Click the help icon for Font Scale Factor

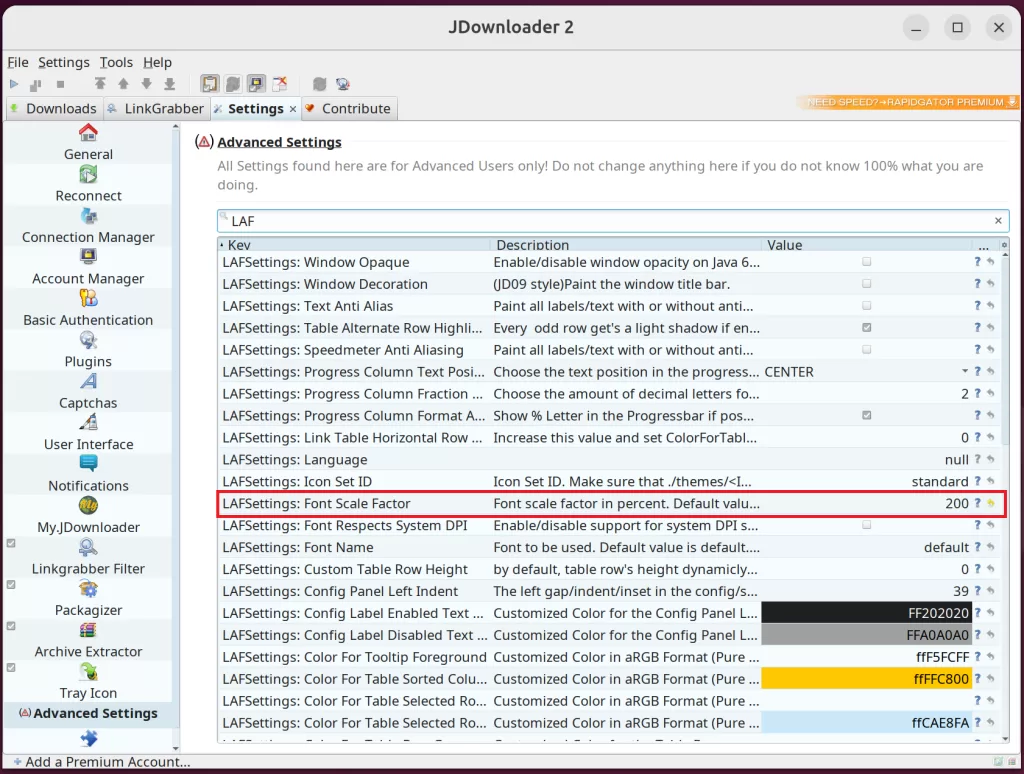[977, 504]
